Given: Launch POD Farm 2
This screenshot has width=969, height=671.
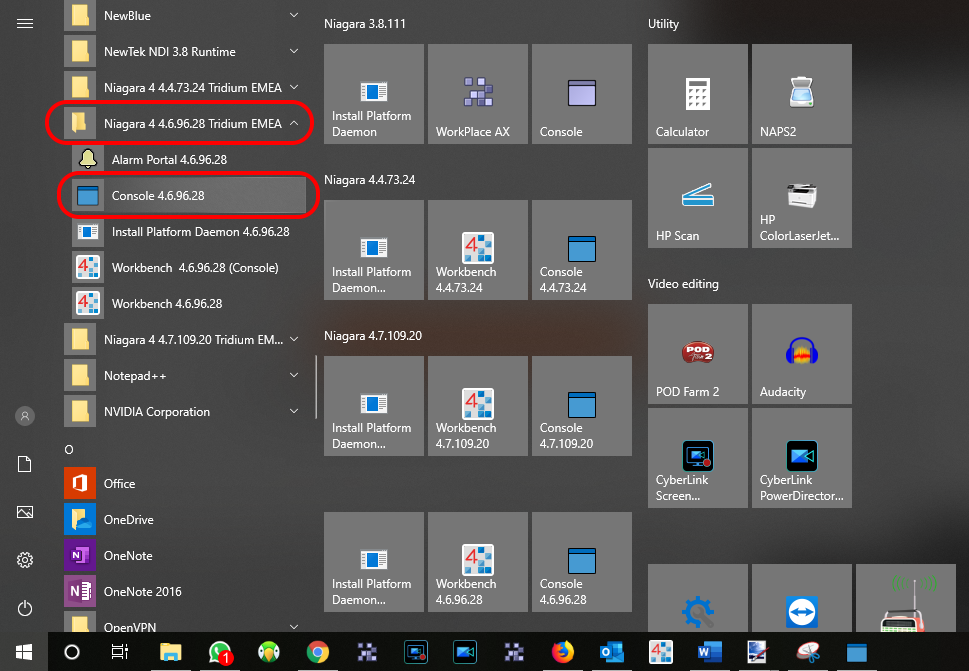Looking at the screenshot, I should tap(697, 353).
